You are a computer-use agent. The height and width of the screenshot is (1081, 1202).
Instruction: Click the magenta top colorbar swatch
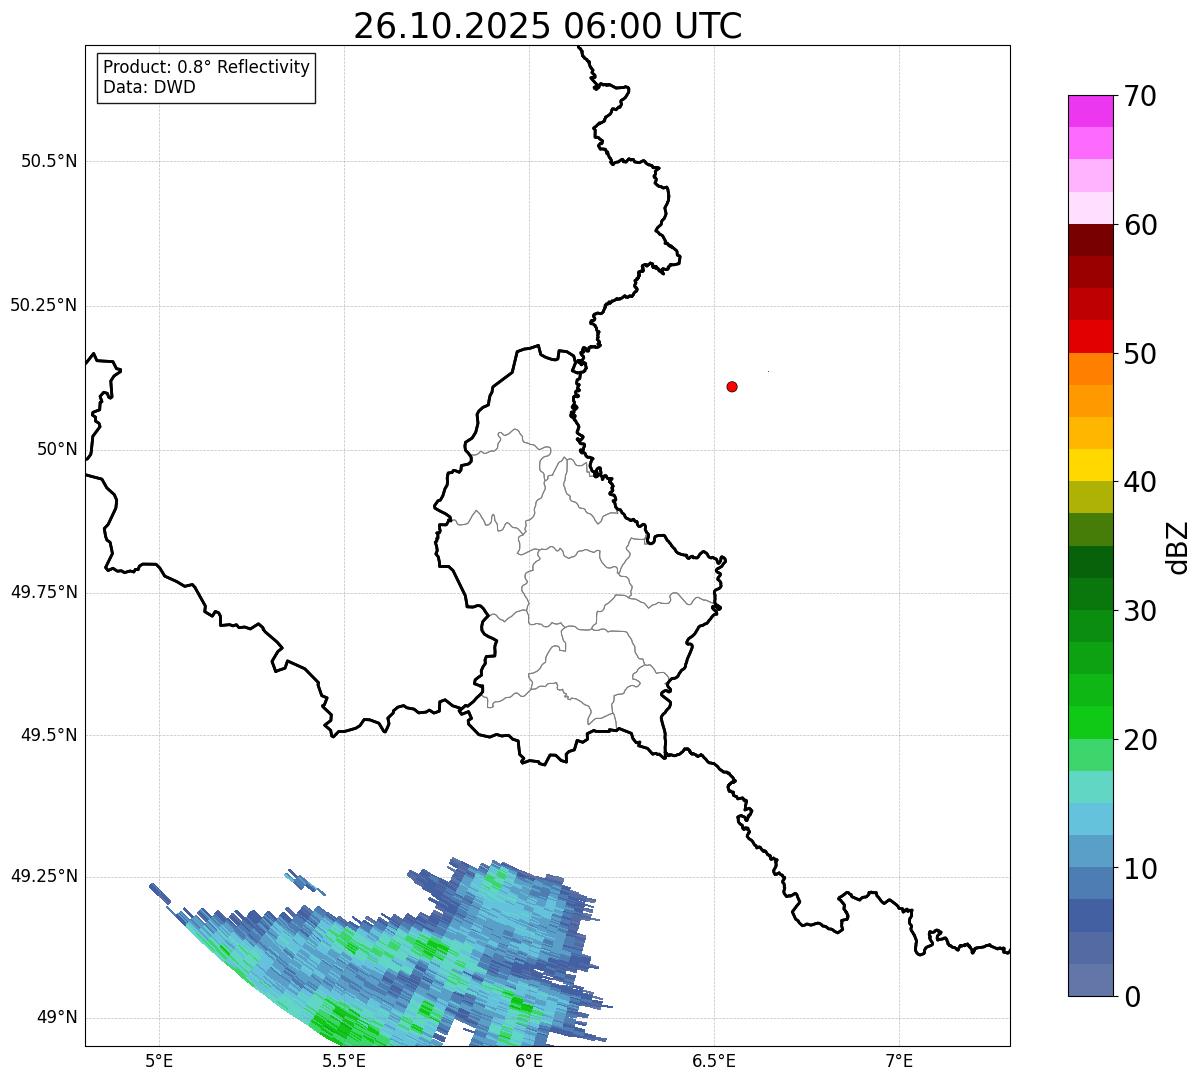pos(1090,111)
